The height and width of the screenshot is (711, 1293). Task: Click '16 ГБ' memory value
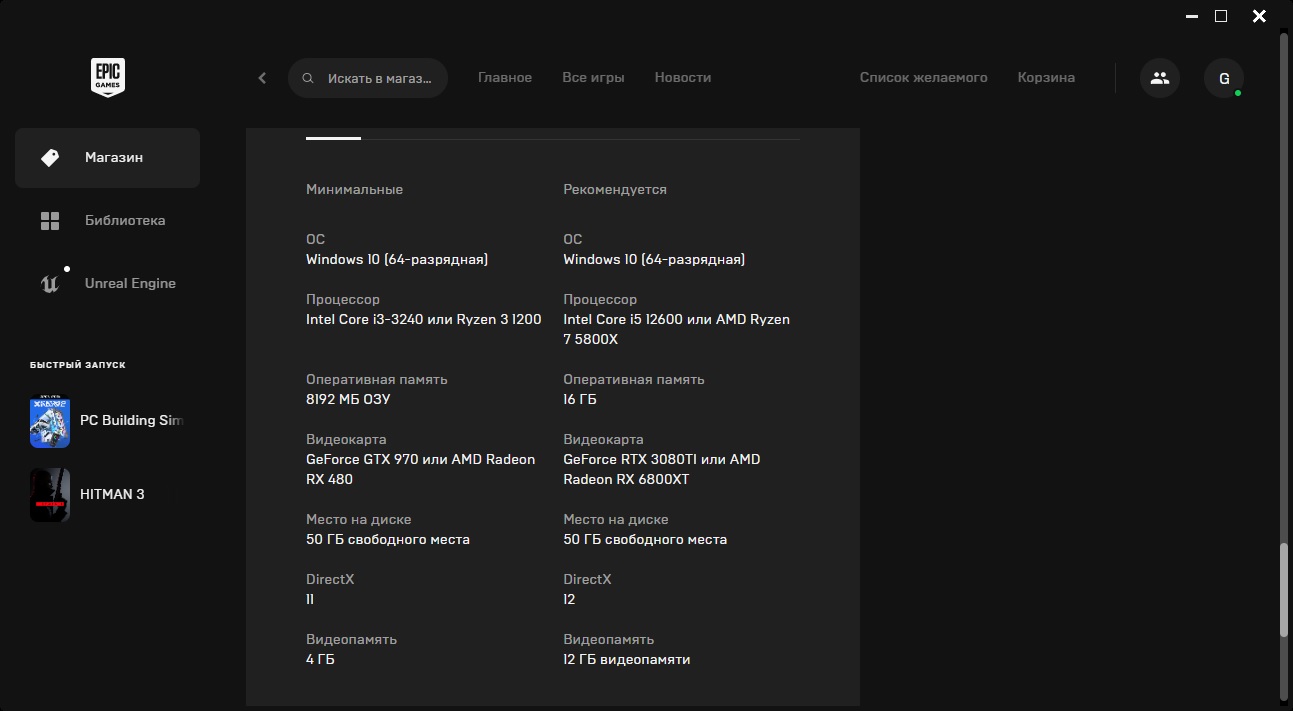tap(580, 400)
